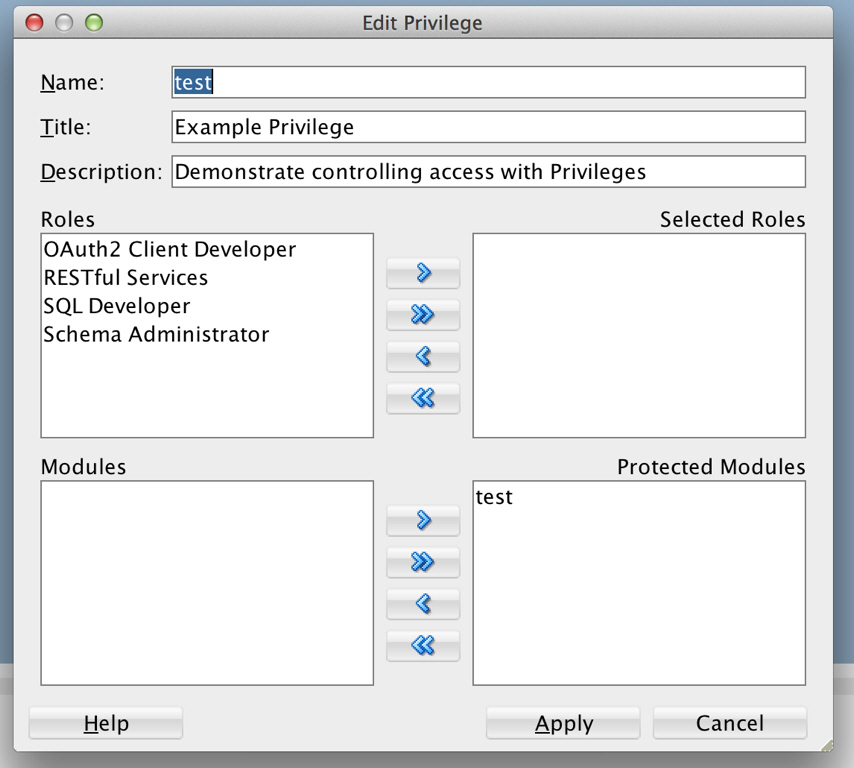Screen dimensions: 854x768
Task: Click the Title field with Example Privilege
Action: point(489,127)
